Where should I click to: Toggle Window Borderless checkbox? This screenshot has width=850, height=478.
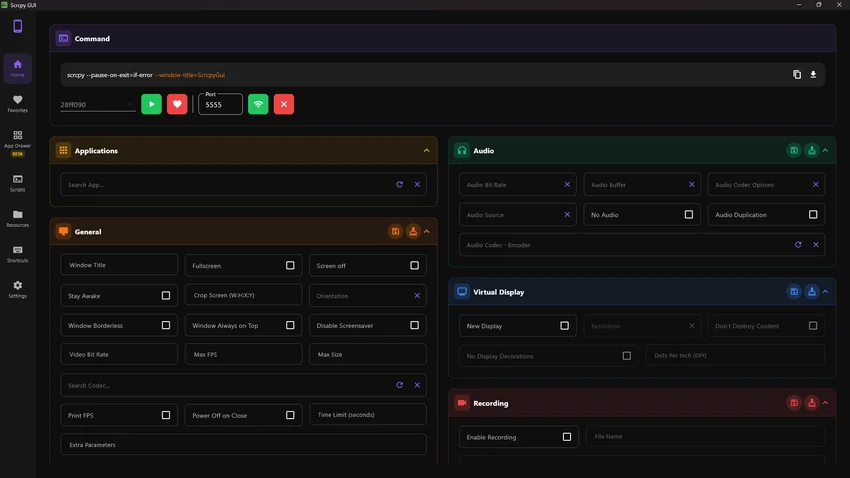(x=166, y=325)
